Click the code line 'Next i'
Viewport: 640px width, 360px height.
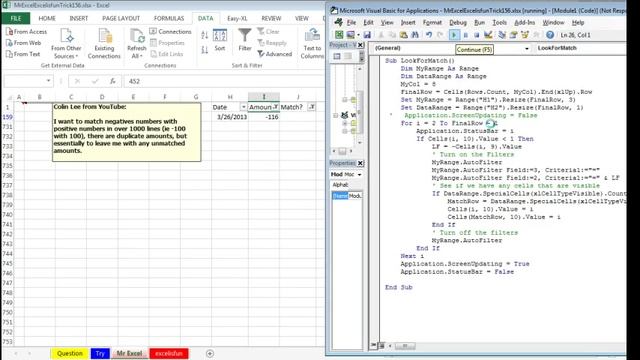412,256
